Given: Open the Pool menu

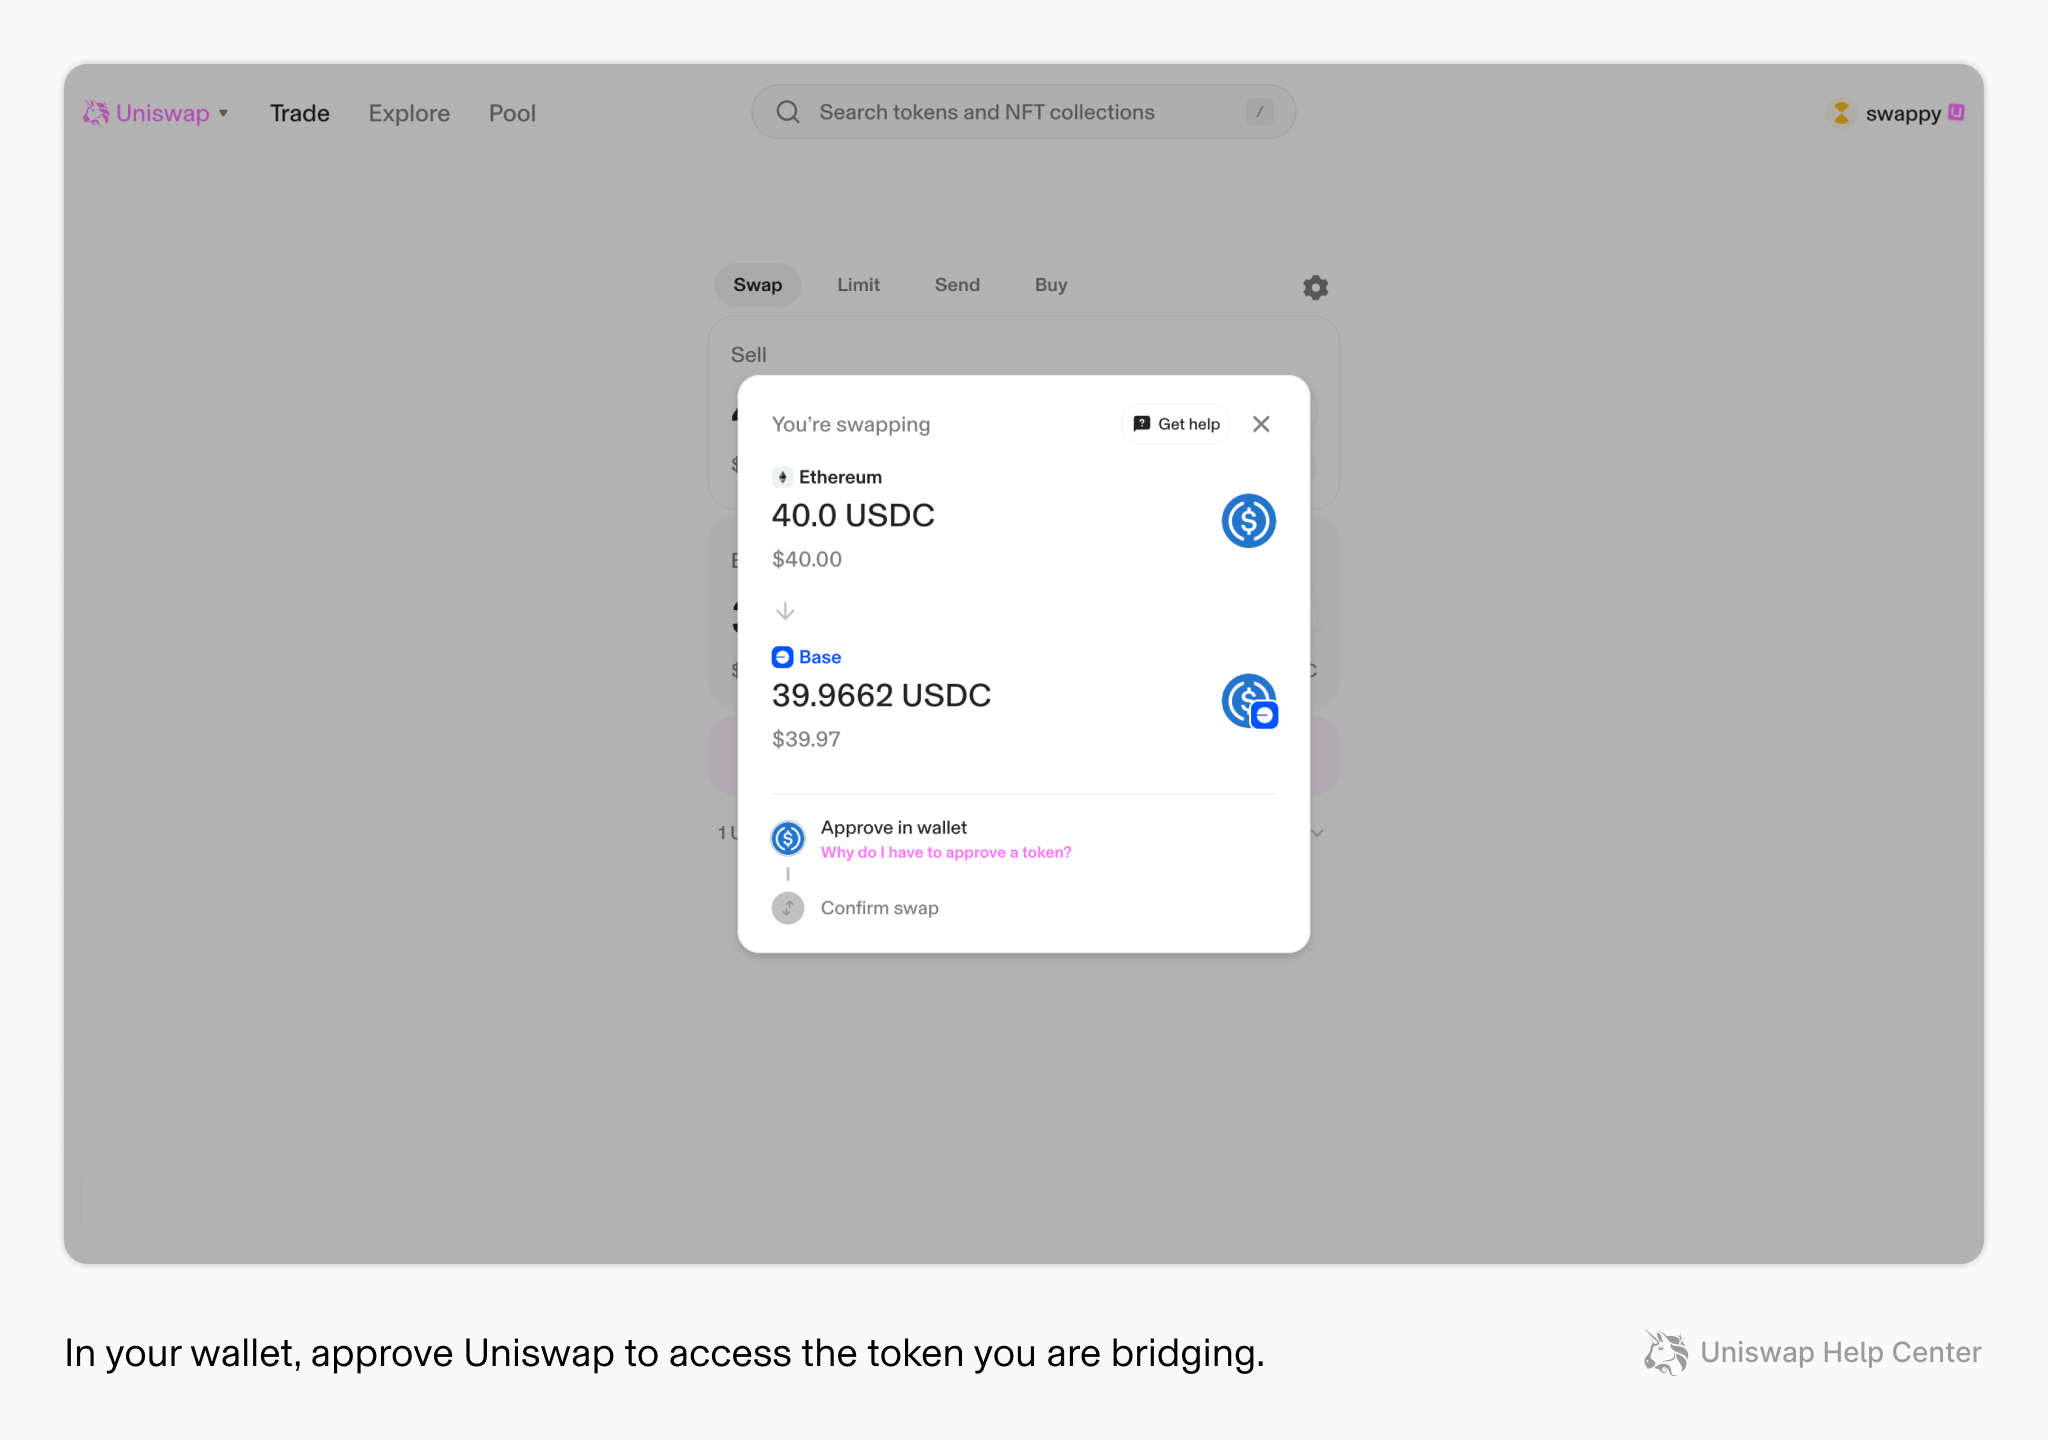Looking at the screenshot, I should tap(512, 113).
